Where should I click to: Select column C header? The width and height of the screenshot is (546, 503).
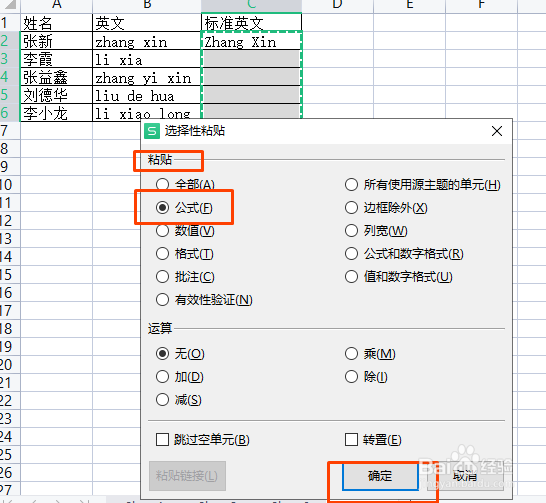point(251,5)
